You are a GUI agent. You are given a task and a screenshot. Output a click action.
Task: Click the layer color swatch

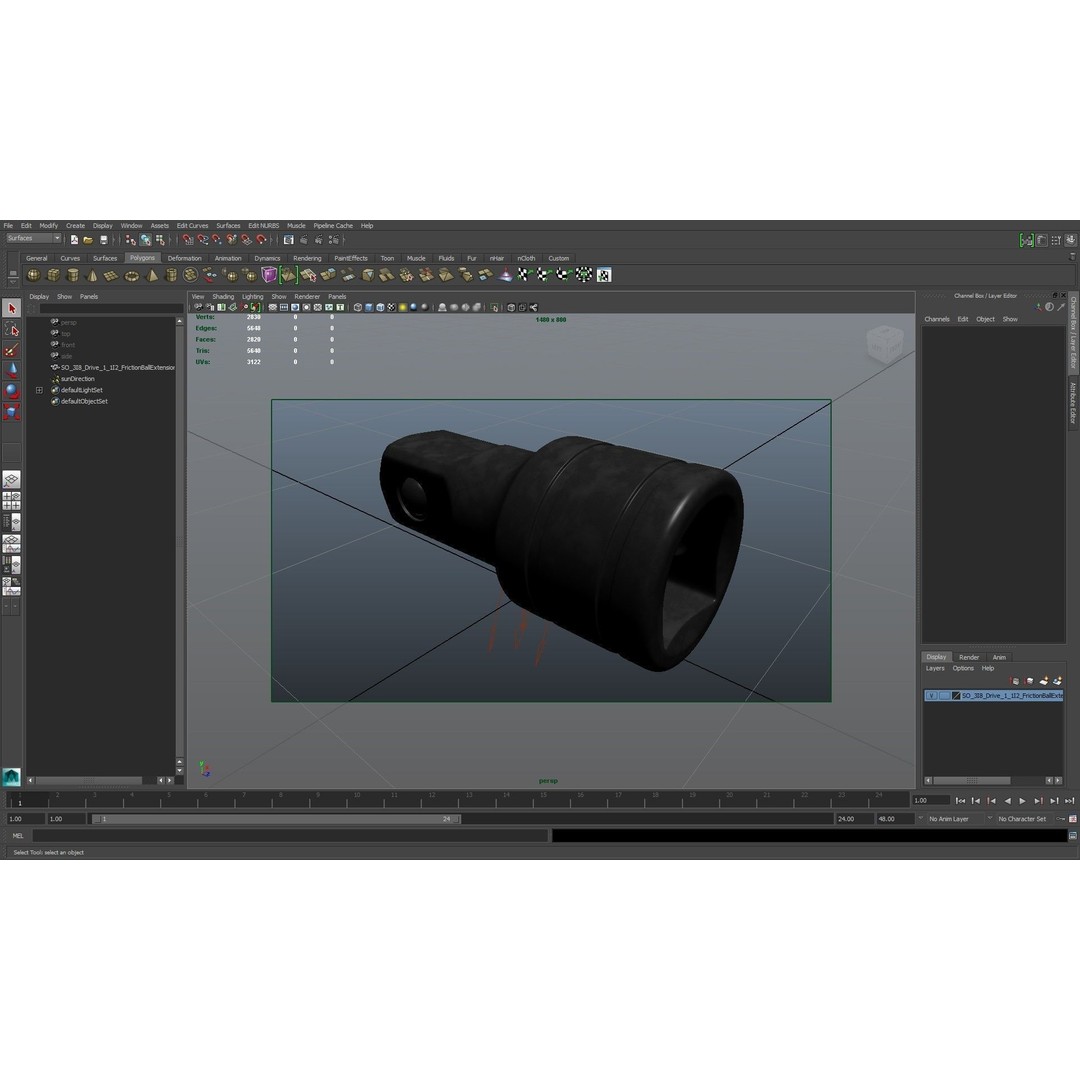956,696
